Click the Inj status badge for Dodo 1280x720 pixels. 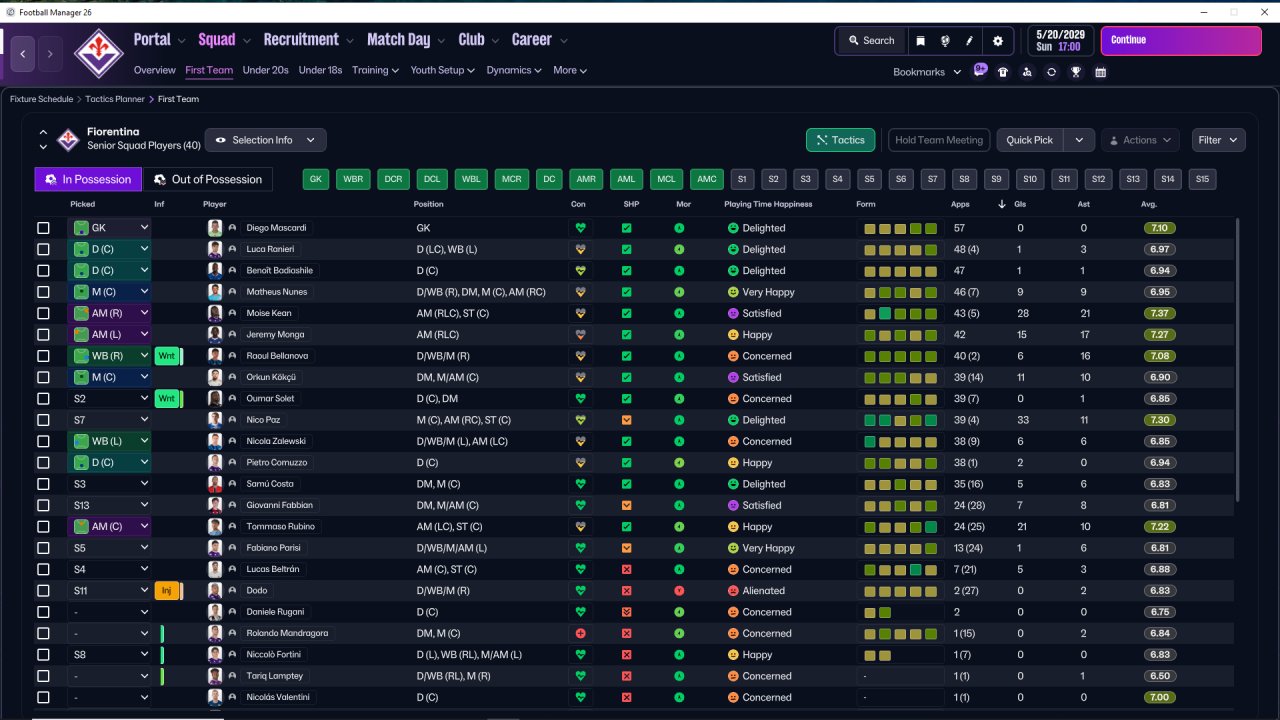(x=167, y=591)
